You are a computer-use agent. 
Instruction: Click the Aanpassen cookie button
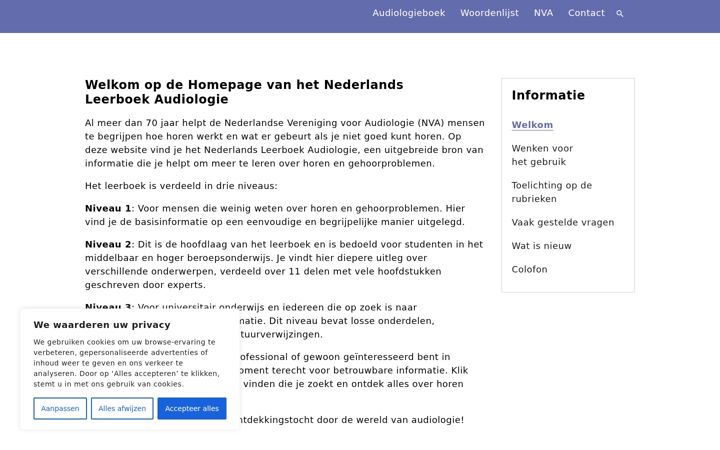point(60,409)
